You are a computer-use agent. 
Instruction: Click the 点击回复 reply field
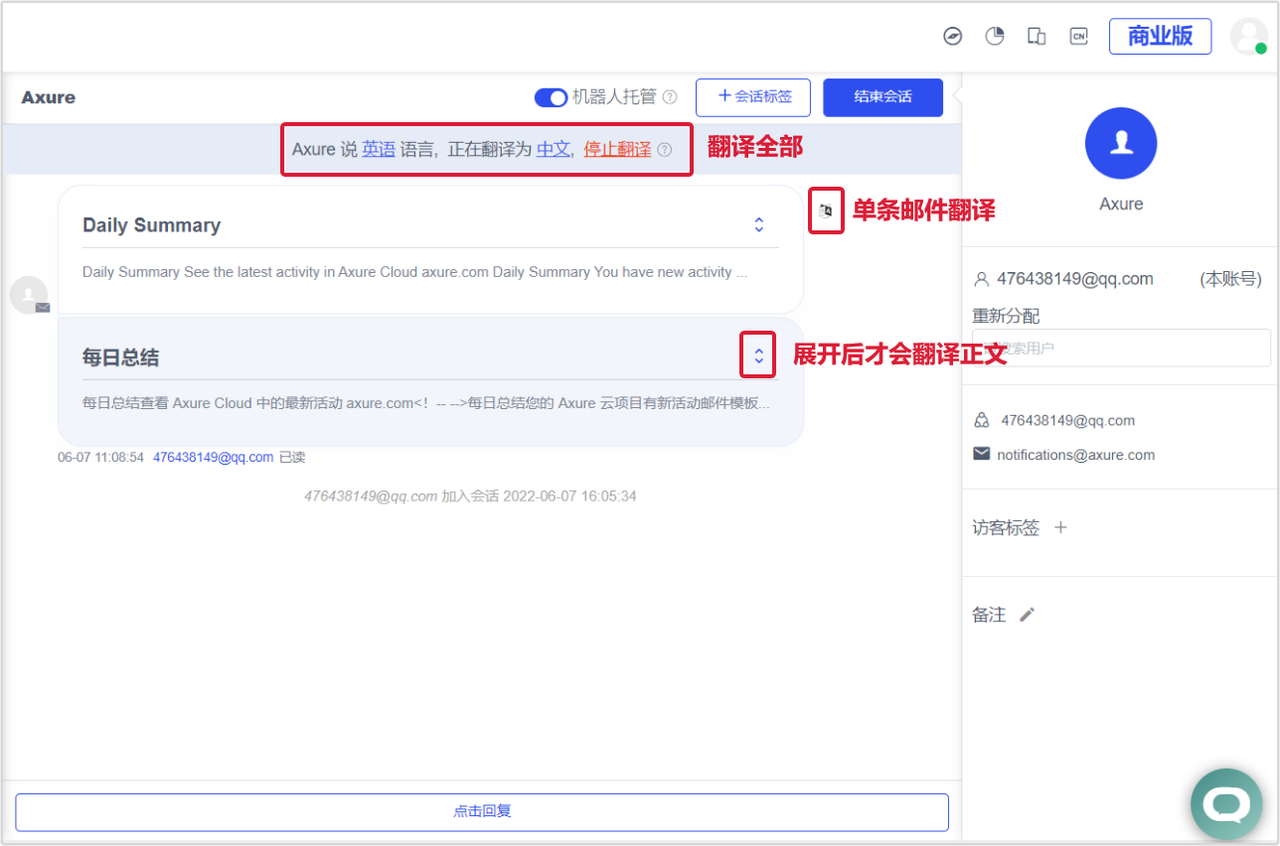481,812
